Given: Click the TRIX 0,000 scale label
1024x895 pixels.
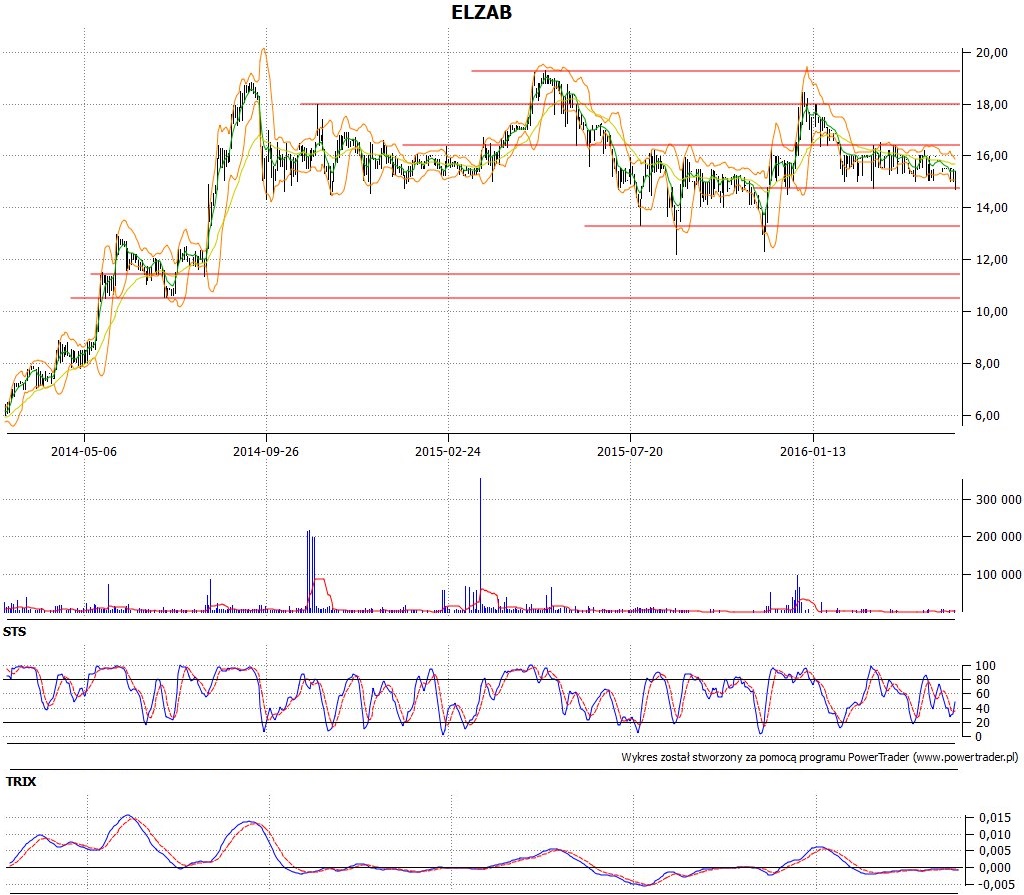Looking at the screenshot, I should [x=995, y=868].
